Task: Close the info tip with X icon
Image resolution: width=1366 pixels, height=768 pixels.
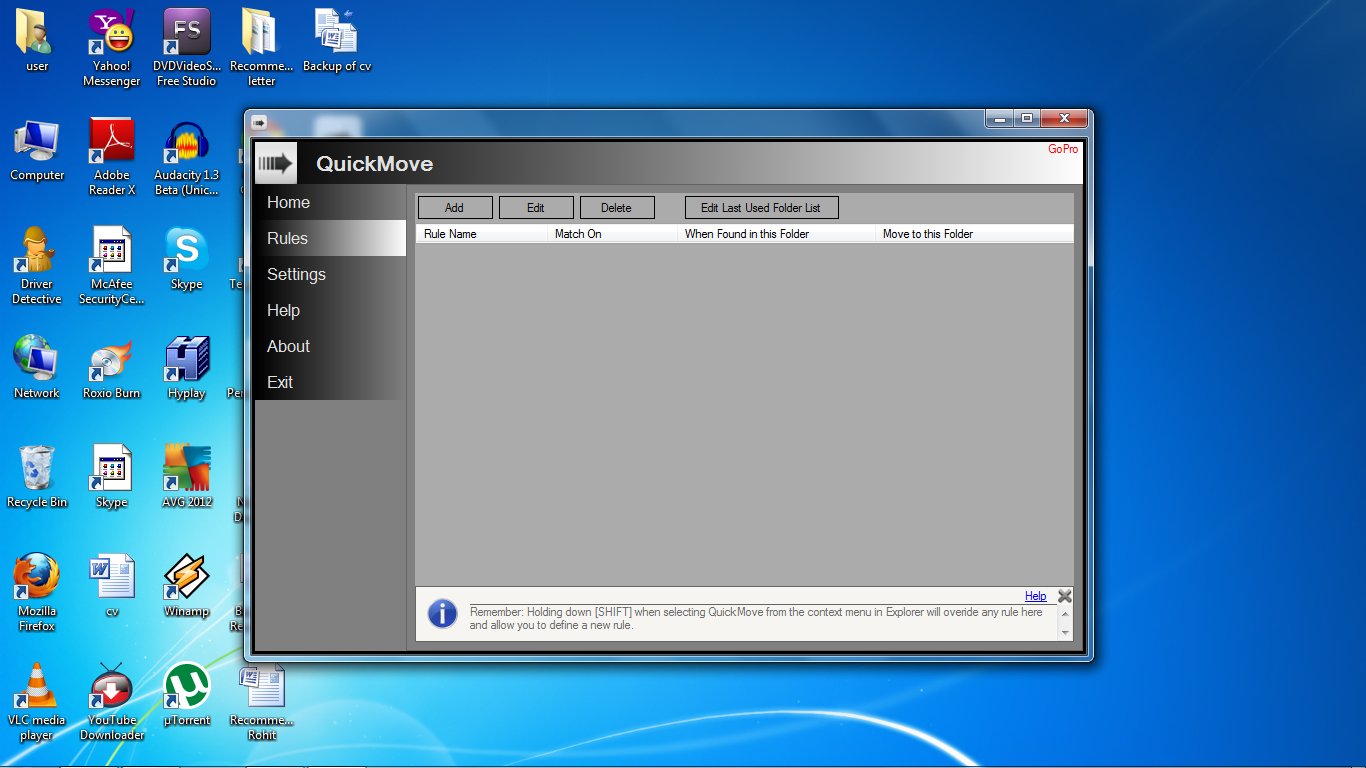Action: (x=1064, y=597)
